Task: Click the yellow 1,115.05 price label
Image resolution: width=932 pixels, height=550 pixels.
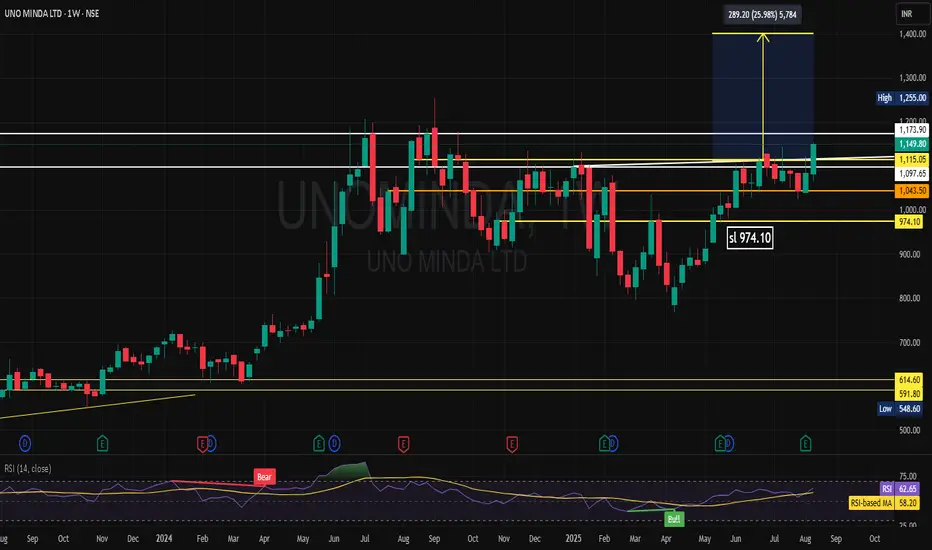Action: coord(912,159)
